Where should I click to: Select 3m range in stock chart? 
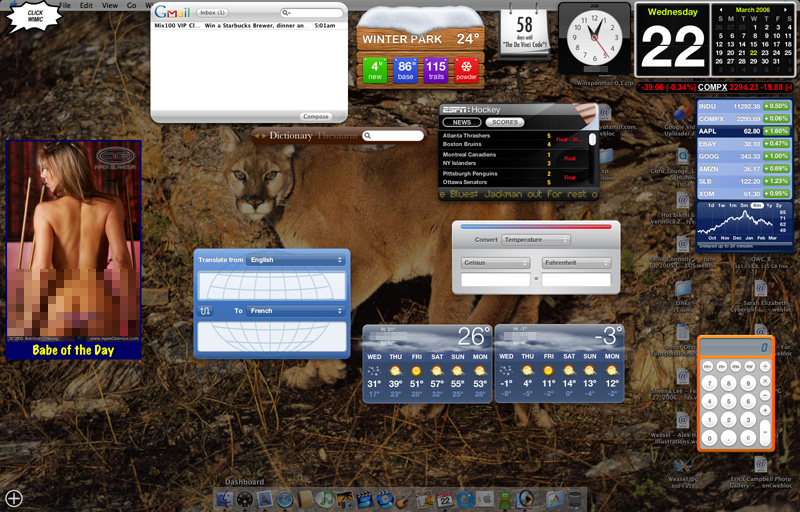pos(744,206)
